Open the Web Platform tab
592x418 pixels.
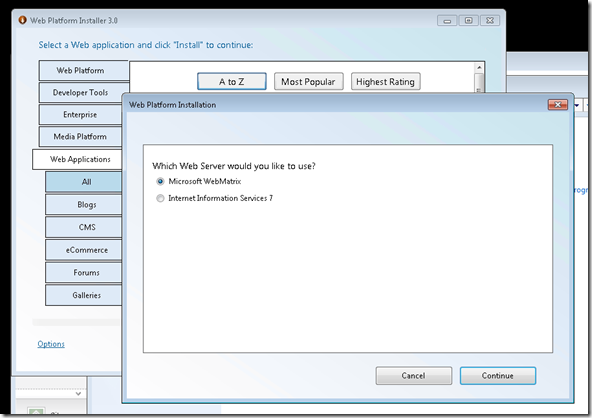(x=83, y=71)
